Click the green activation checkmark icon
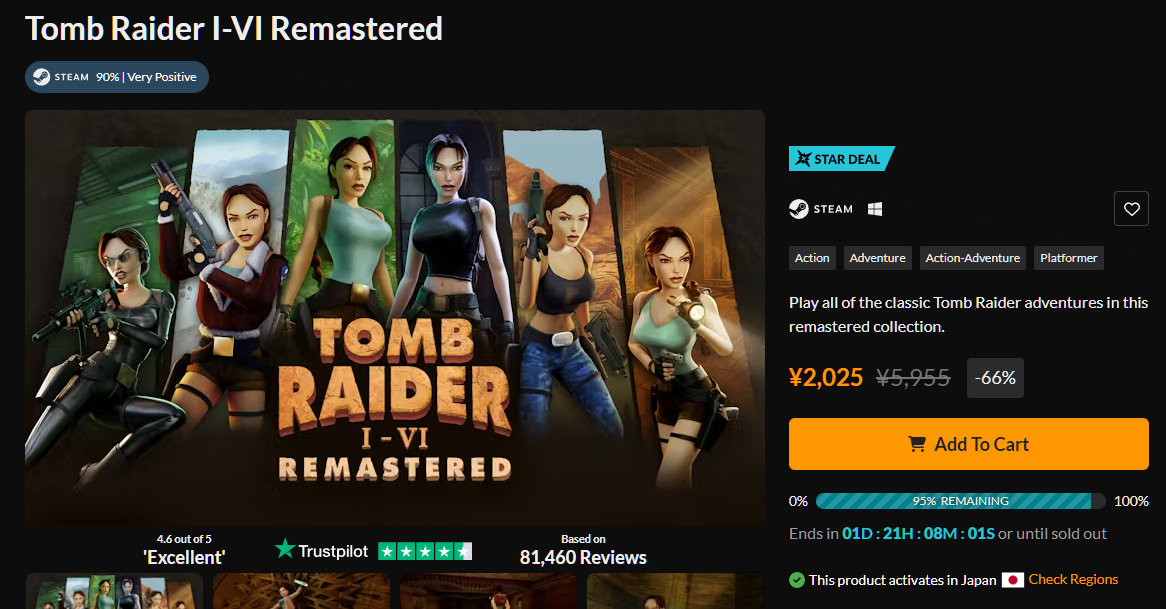 tap(797, 580)
